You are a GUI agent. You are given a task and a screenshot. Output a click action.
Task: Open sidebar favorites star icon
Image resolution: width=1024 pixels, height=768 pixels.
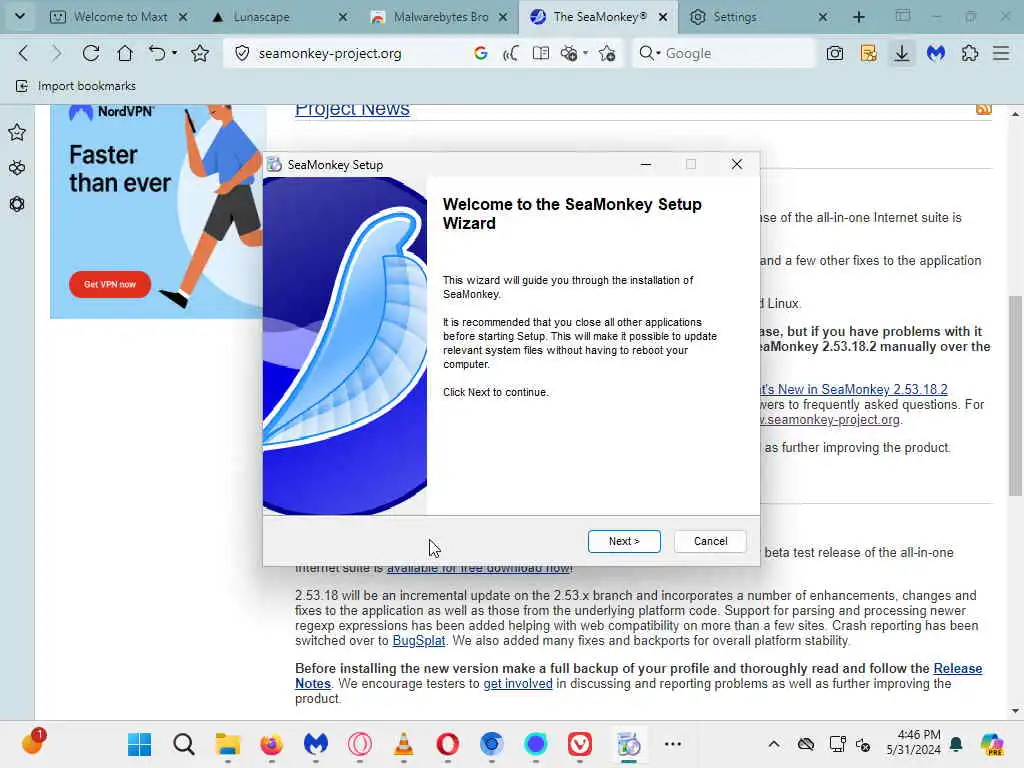click(17, 133)
